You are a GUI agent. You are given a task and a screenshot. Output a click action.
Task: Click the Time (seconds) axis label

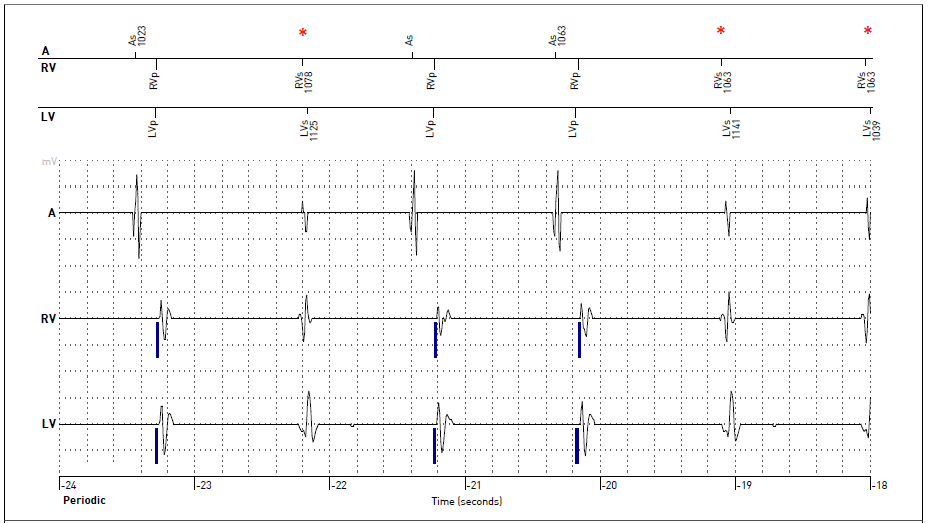click(x=466, y=500)
